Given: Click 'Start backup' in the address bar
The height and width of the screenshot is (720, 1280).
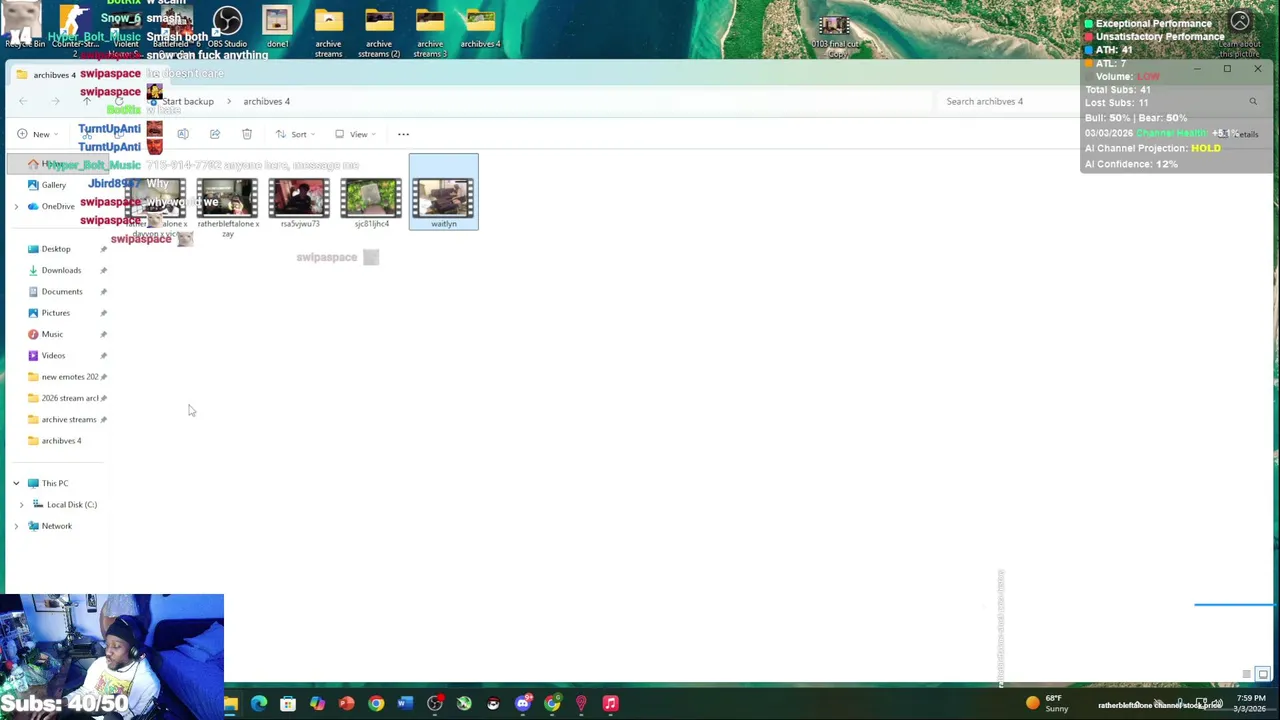Looking at the screenshot, I should coord(188,101).
